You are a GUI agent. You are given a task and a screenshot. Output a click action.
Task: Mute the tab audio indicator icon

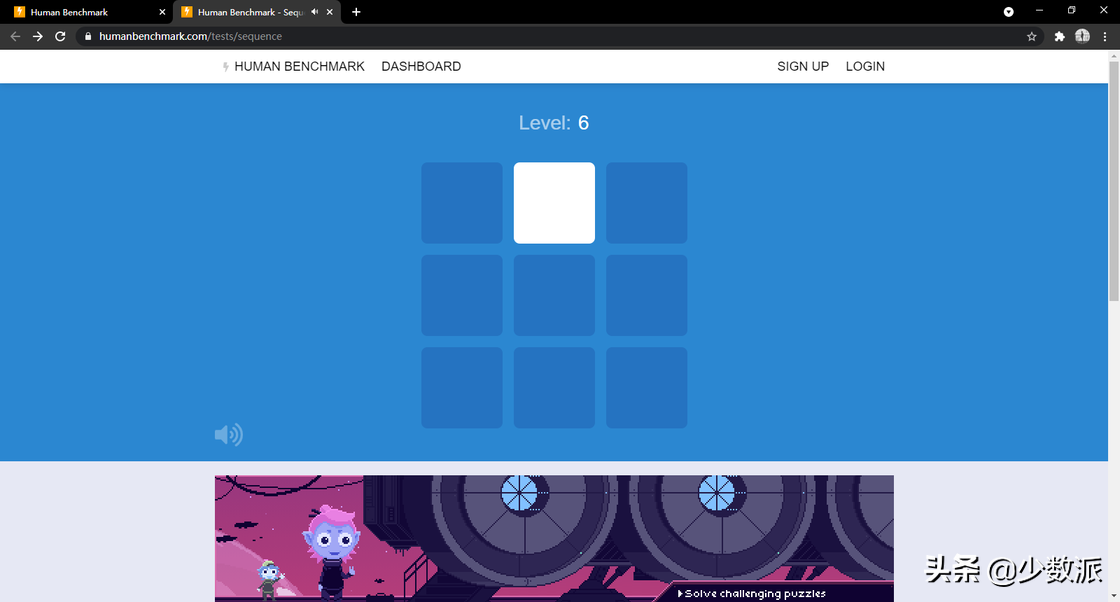pos(314,12)
